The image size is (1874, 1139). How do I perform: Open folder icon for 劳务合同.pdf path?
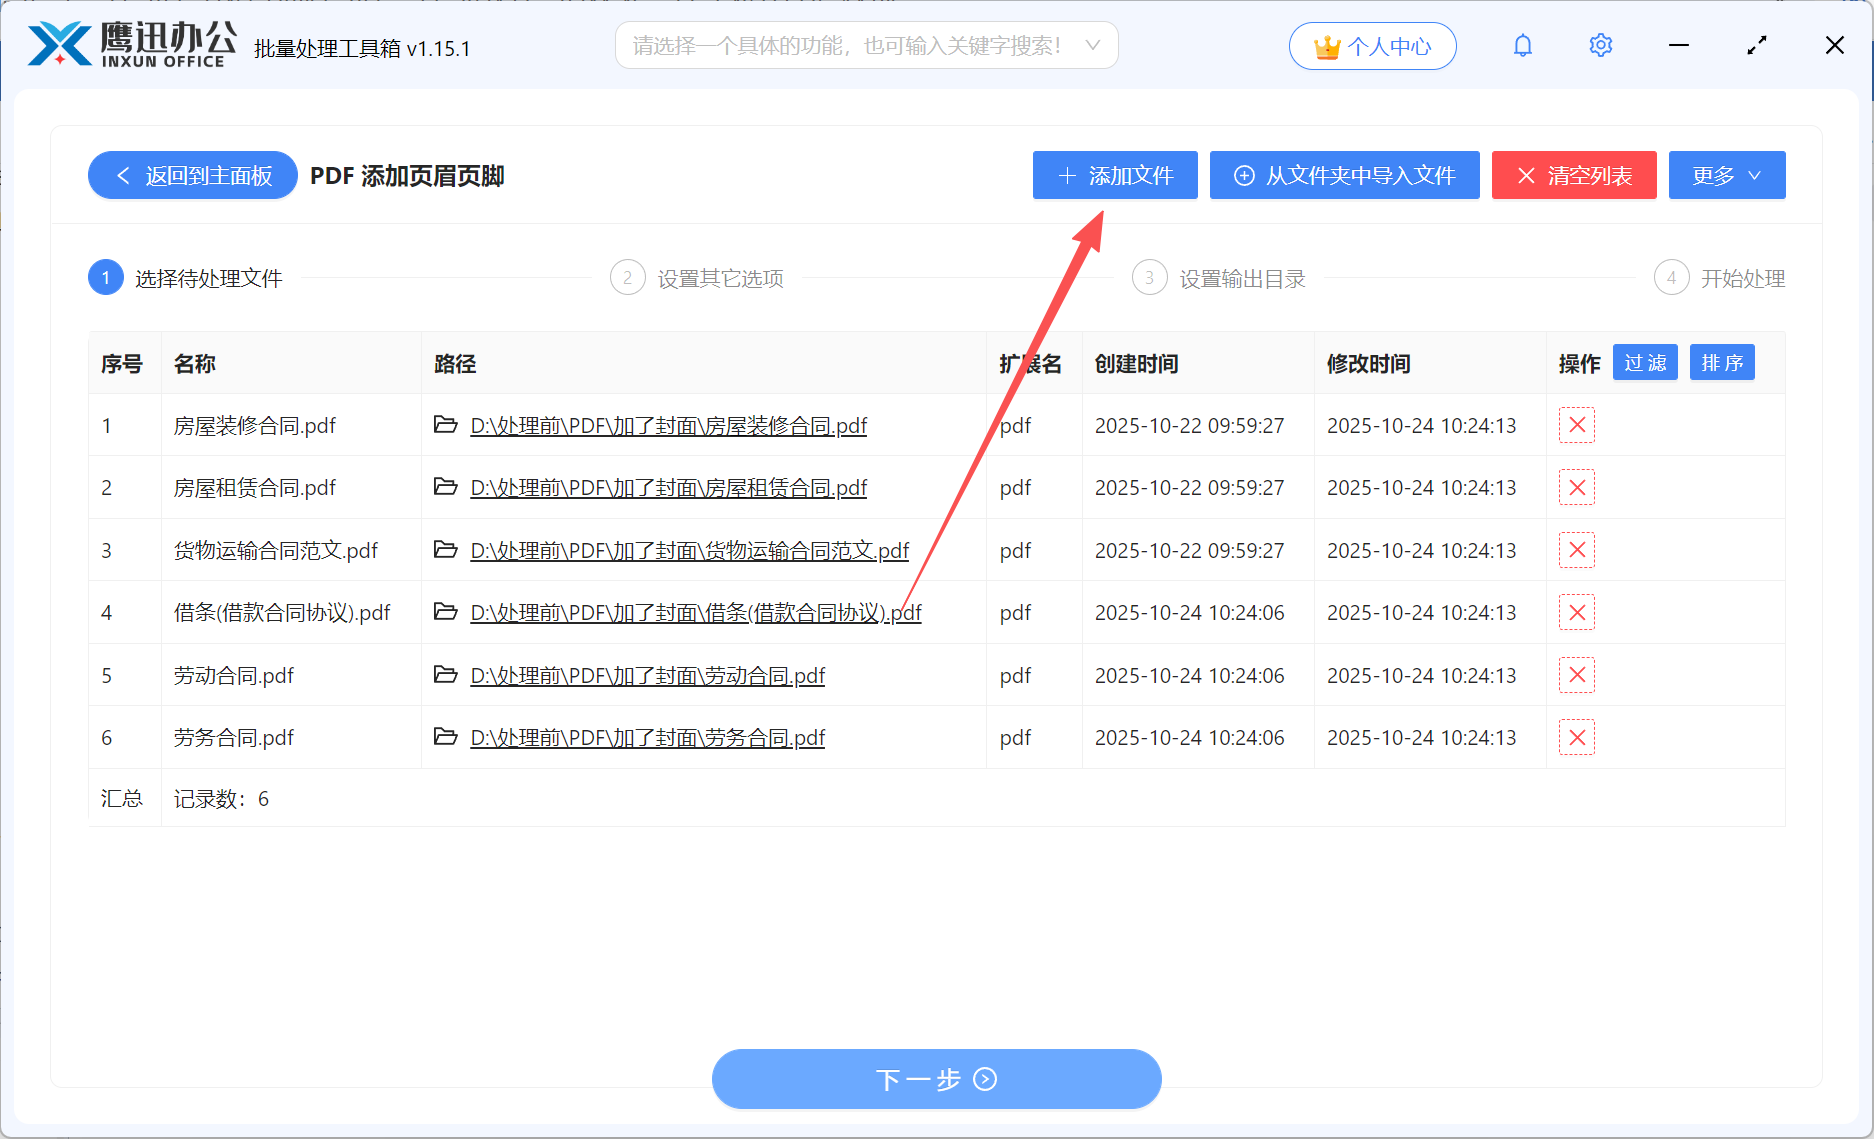click(x=445, y=737)
